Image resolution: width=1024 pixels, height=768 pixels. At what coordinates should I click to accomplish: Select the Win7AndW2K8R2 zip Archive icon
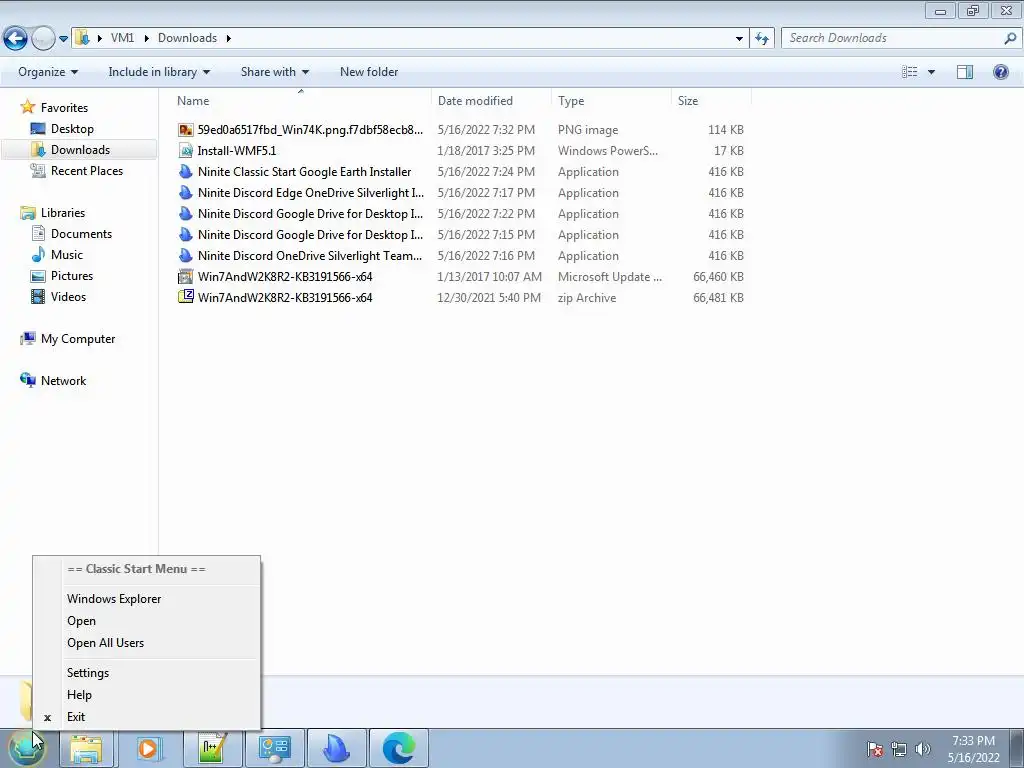coord(185,297)
